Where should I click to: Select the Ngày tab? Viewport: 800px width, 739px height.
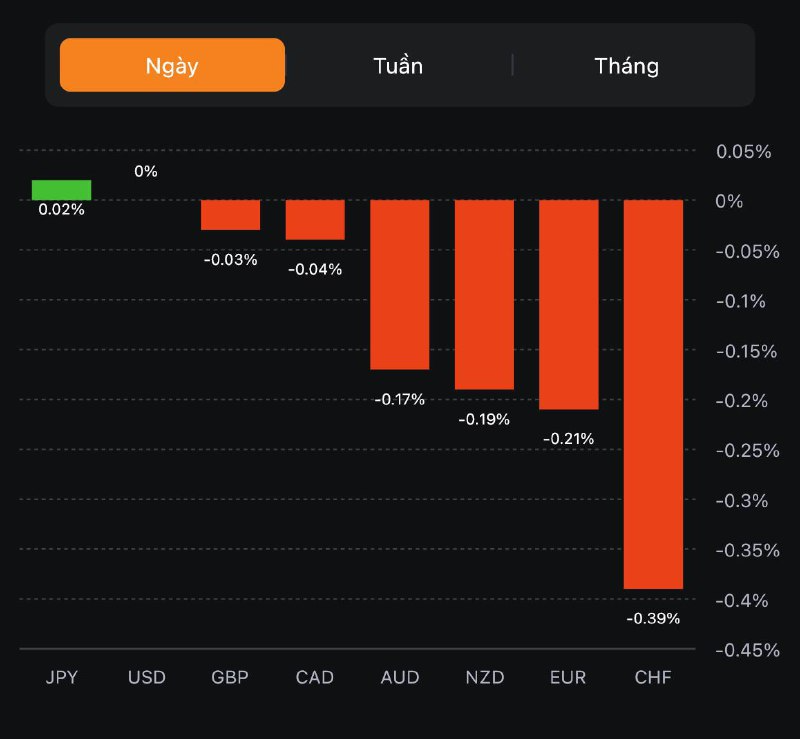tap(172, 66)
